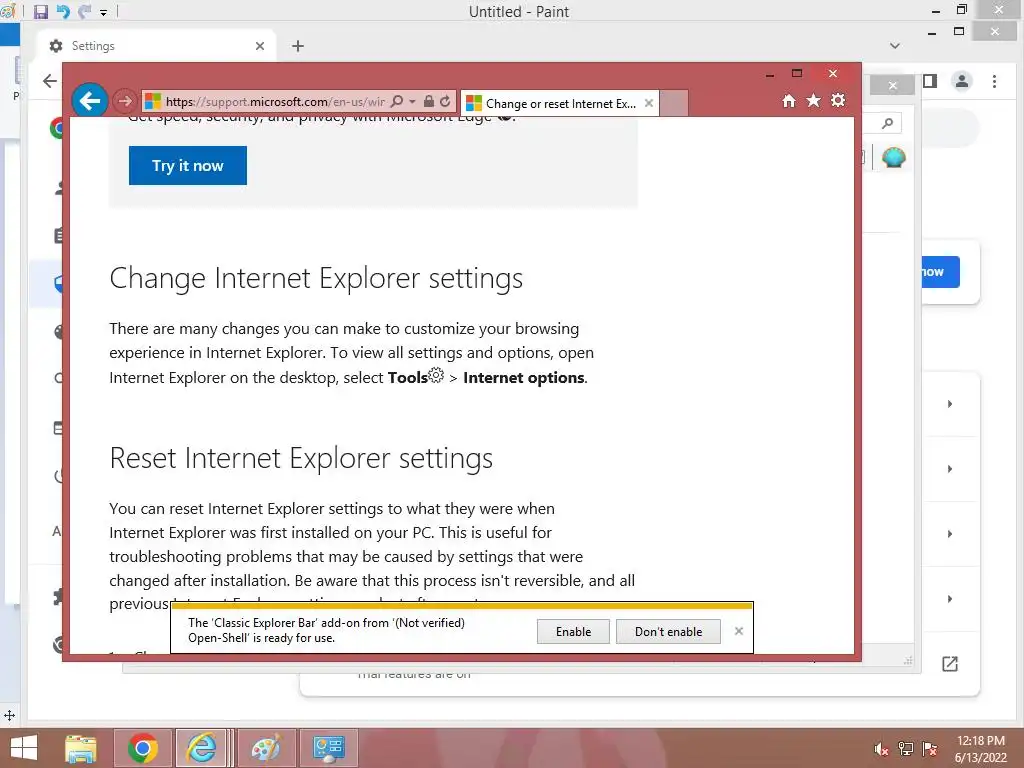The image size is (1024, 768).
Task: Click the Microsoft site logo in address bar
Action: (x=153, y=101)
